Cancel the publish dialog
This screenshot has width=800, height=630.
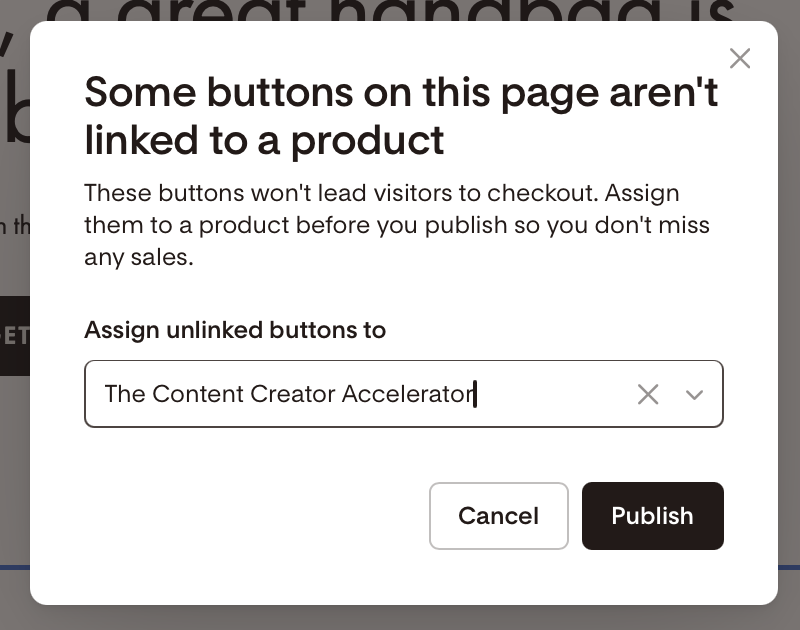coord(498,516)
